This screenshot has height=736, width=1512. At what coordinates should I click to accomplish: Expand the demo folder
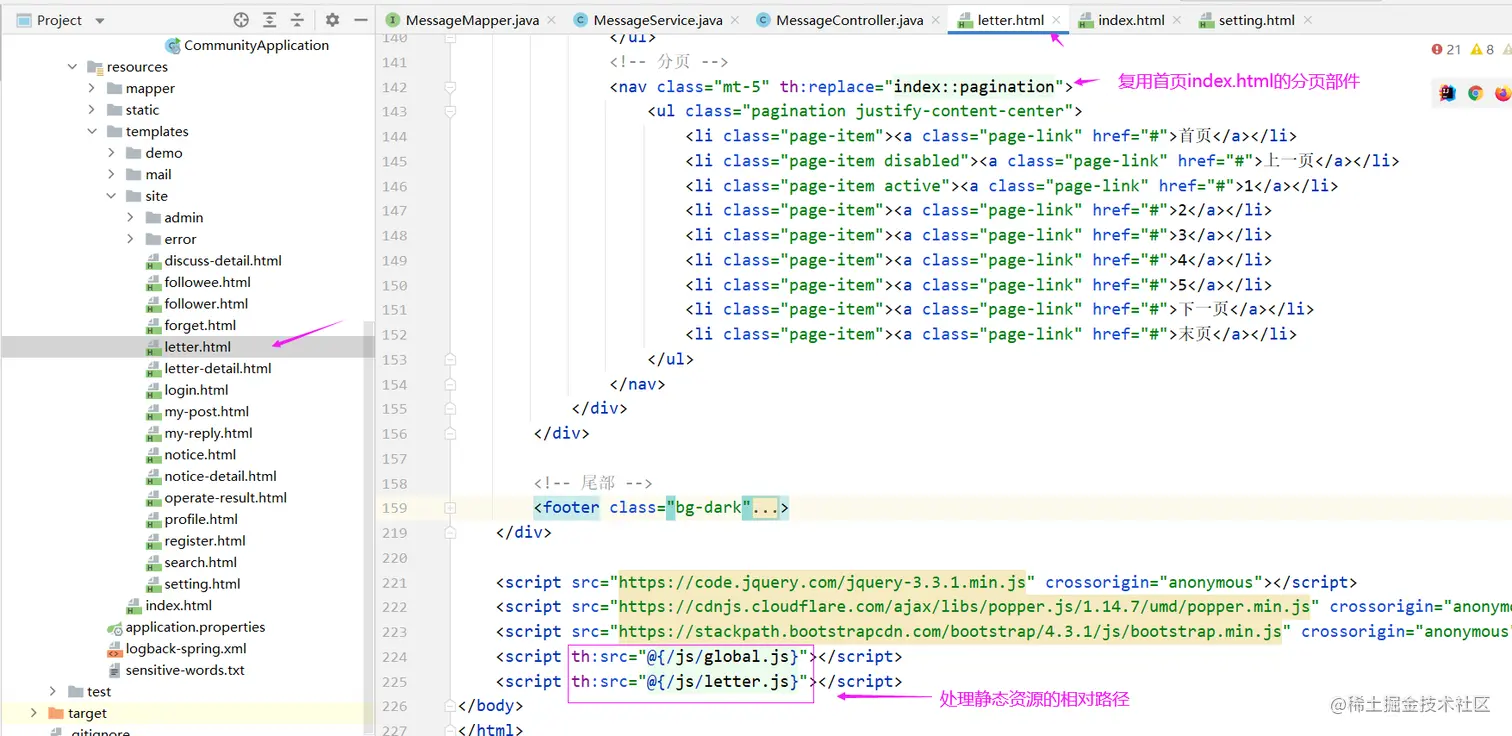(111, 153)
